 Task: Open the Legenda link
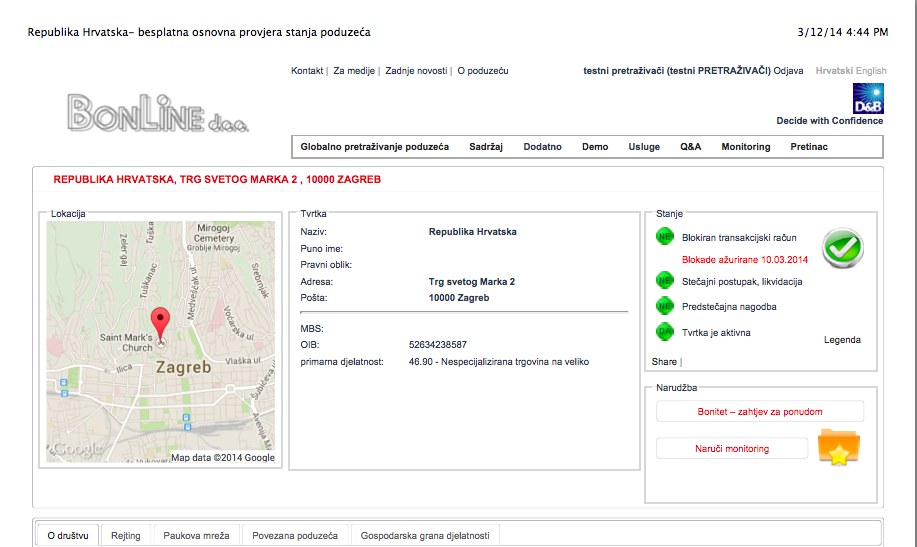(x=842, y=340)
